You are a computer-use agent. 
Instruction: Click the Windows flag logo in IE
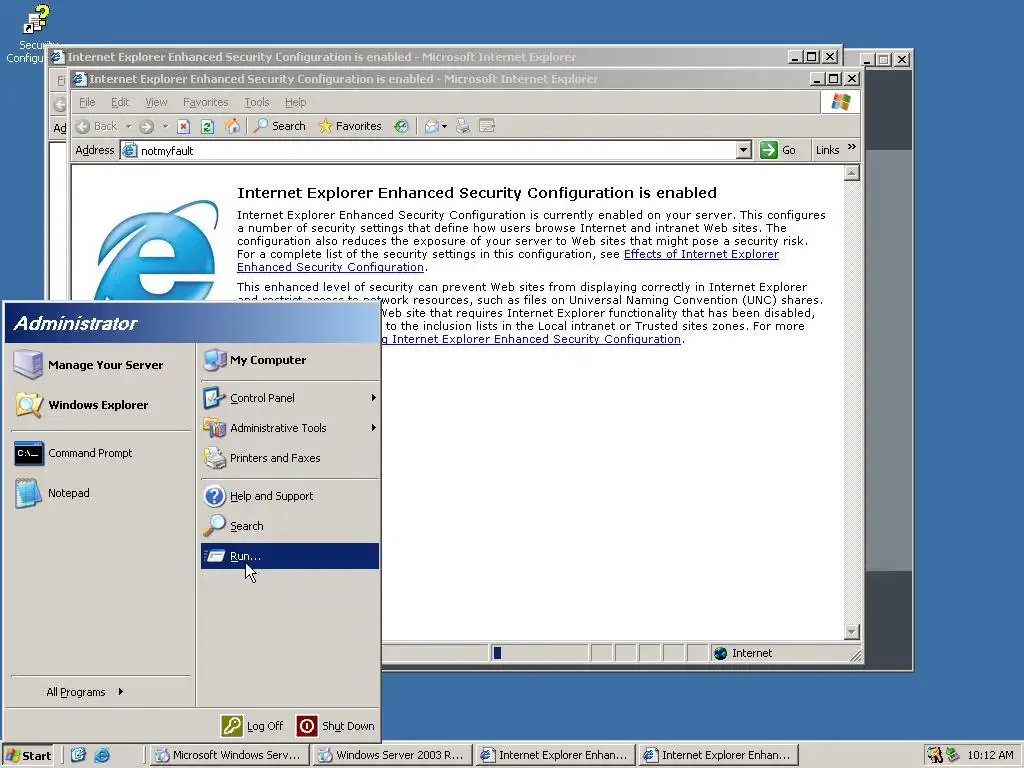point(840,102)
